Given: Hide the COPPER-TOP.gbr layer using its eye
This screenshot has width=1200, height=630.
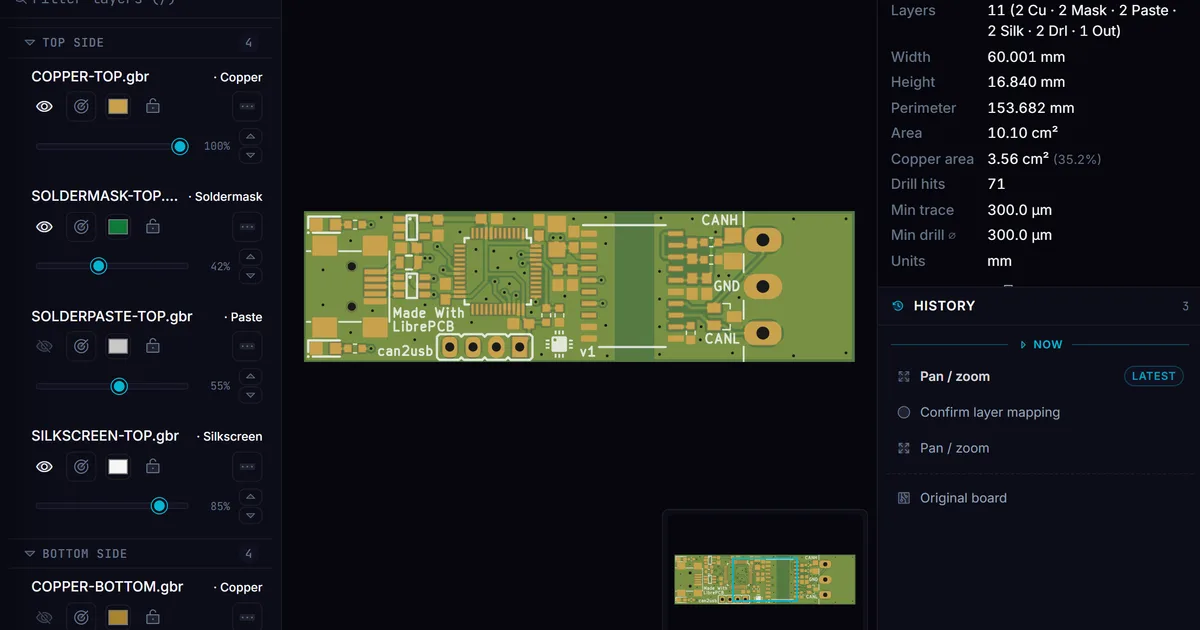Looking at the screenshot, I should pyautogui.click(x=44, y=106).
